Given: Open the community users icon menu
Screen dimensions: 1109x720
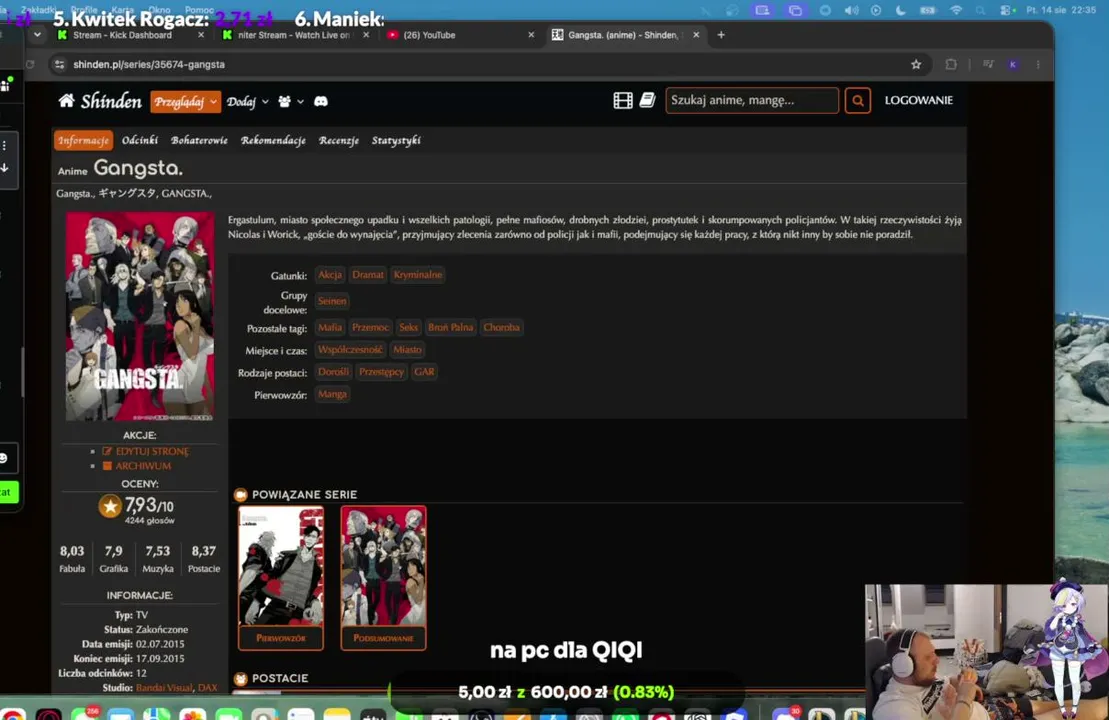Looking at the screenshot, I should [290, 102].
